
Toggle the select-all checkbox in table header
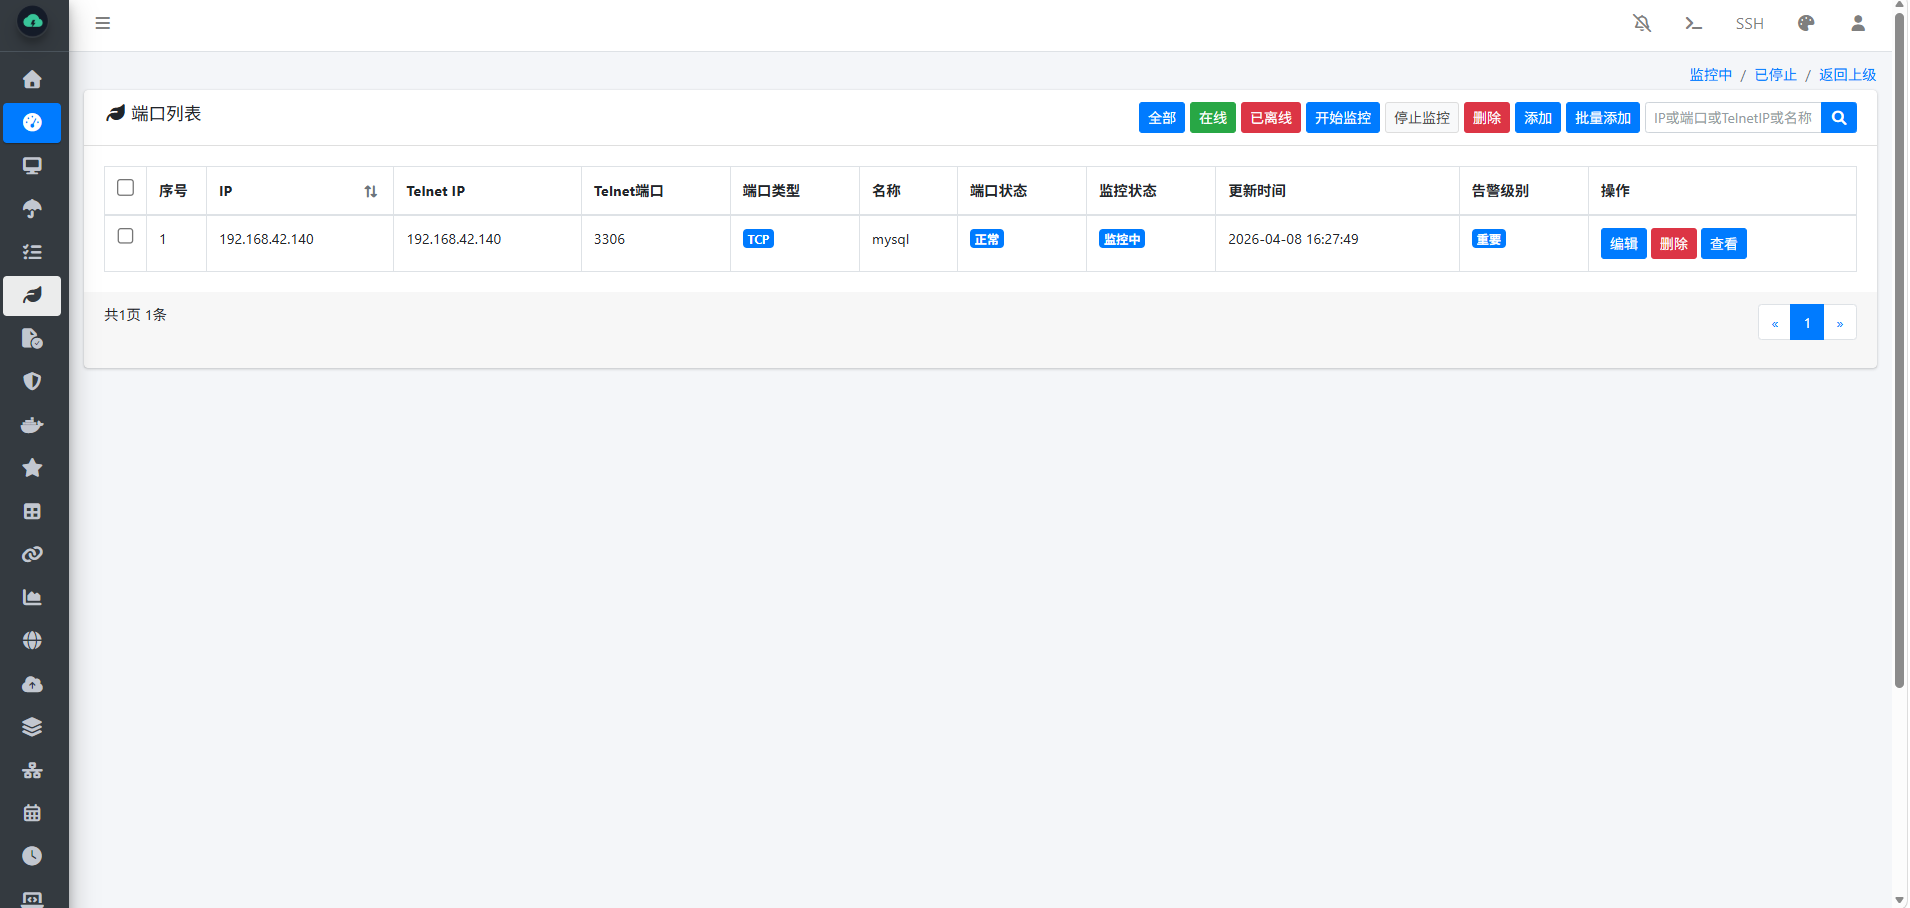coord(125,188)
